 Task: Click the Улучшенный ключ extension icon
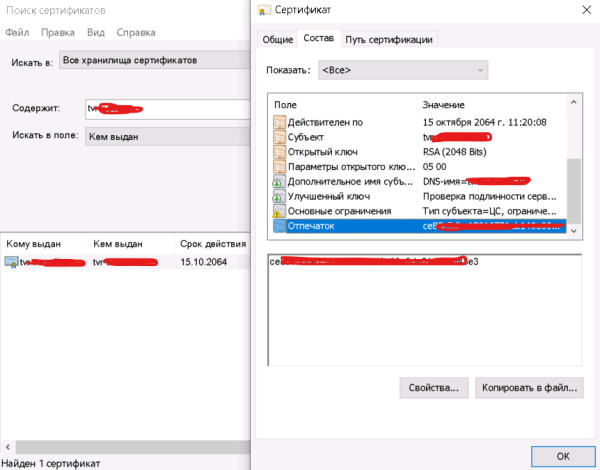[279, 196]
